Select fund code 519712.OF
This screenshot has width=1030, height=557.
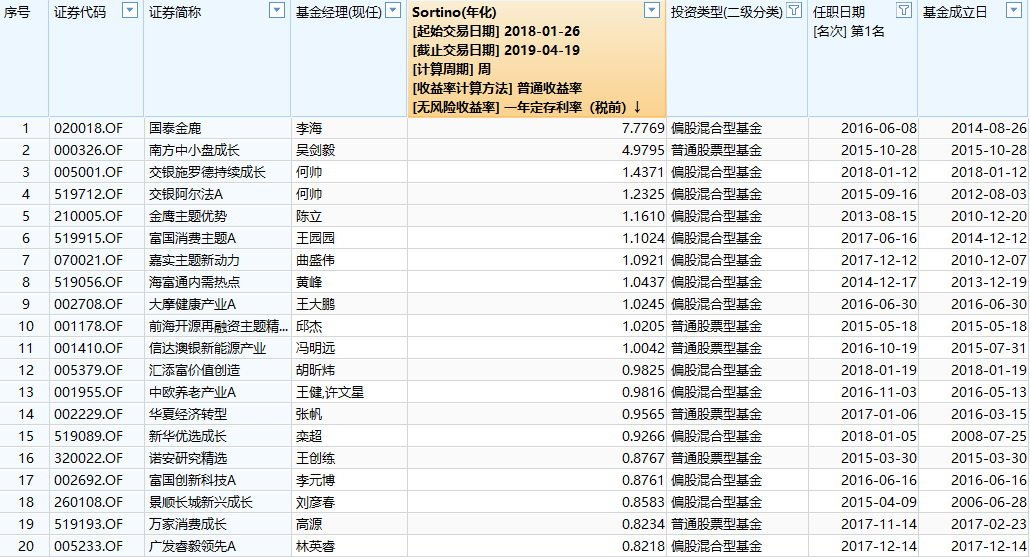tap(88, 194)
